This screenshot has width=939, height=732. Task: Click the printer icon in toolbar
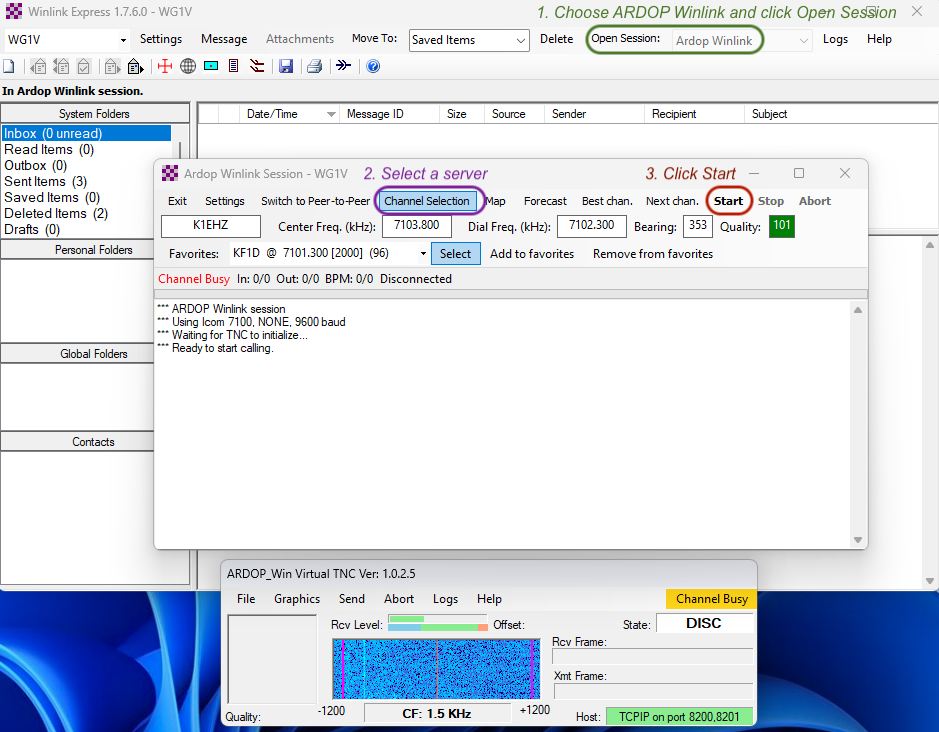click(314, 67)
